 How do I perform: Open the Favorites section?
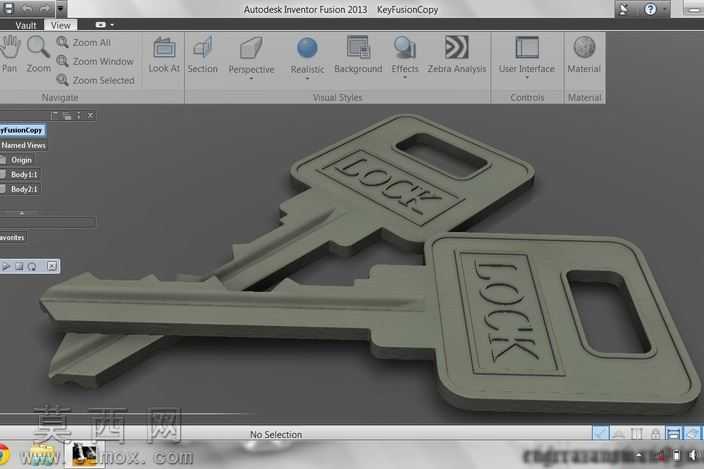tap(13, 237)
